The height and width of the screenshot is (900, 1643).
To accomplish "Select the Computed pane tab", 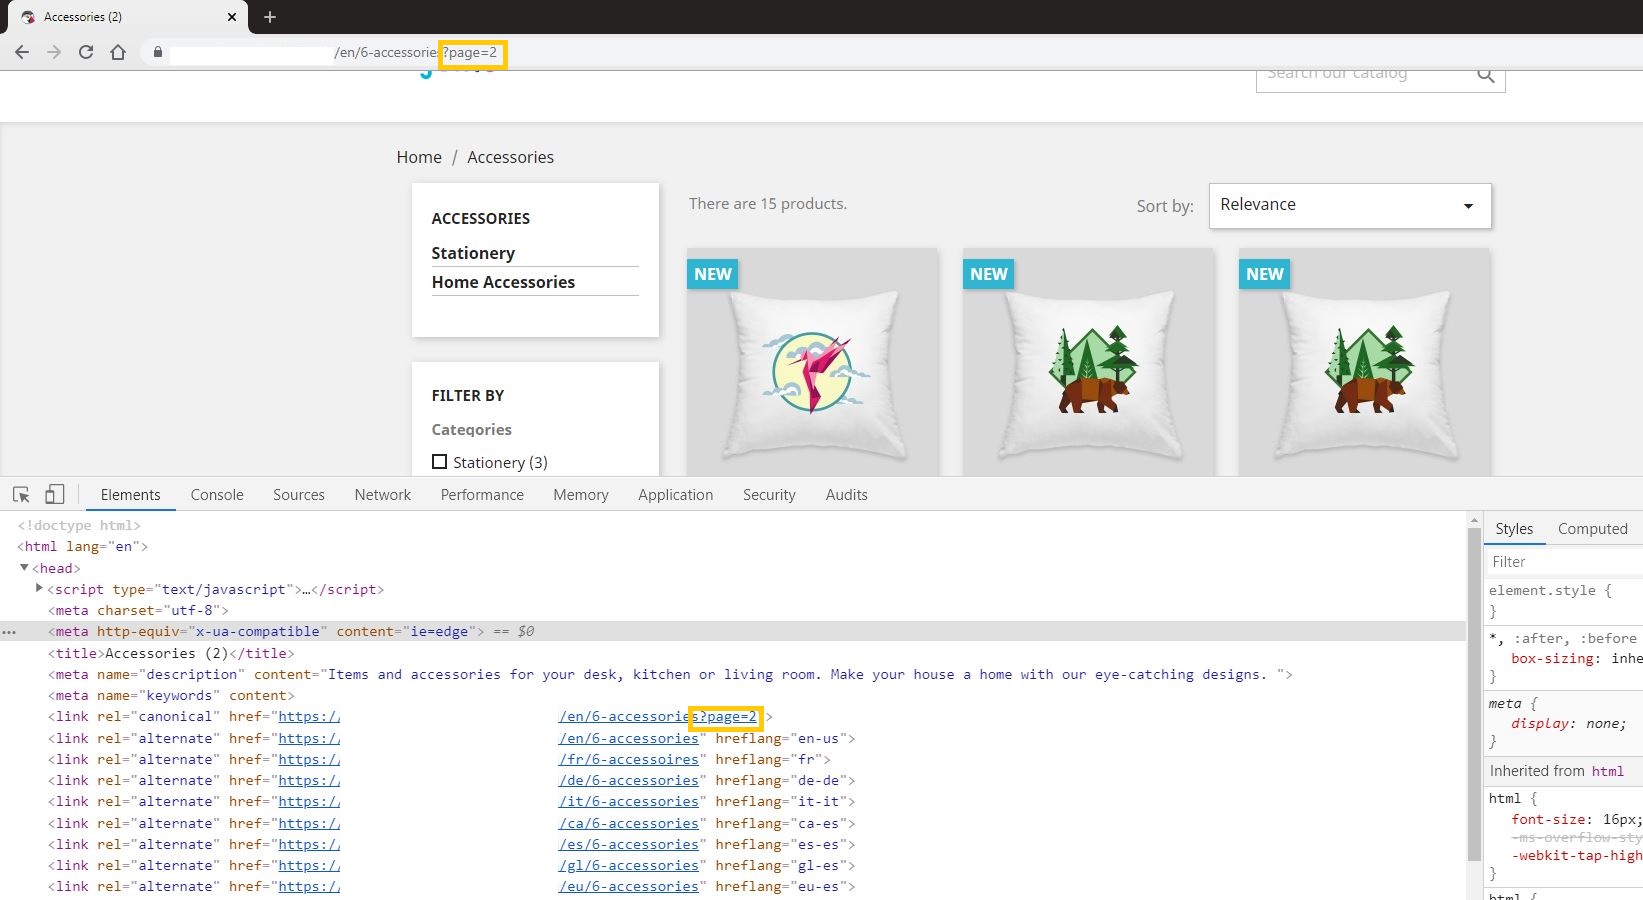I will tap(1593, 529).
